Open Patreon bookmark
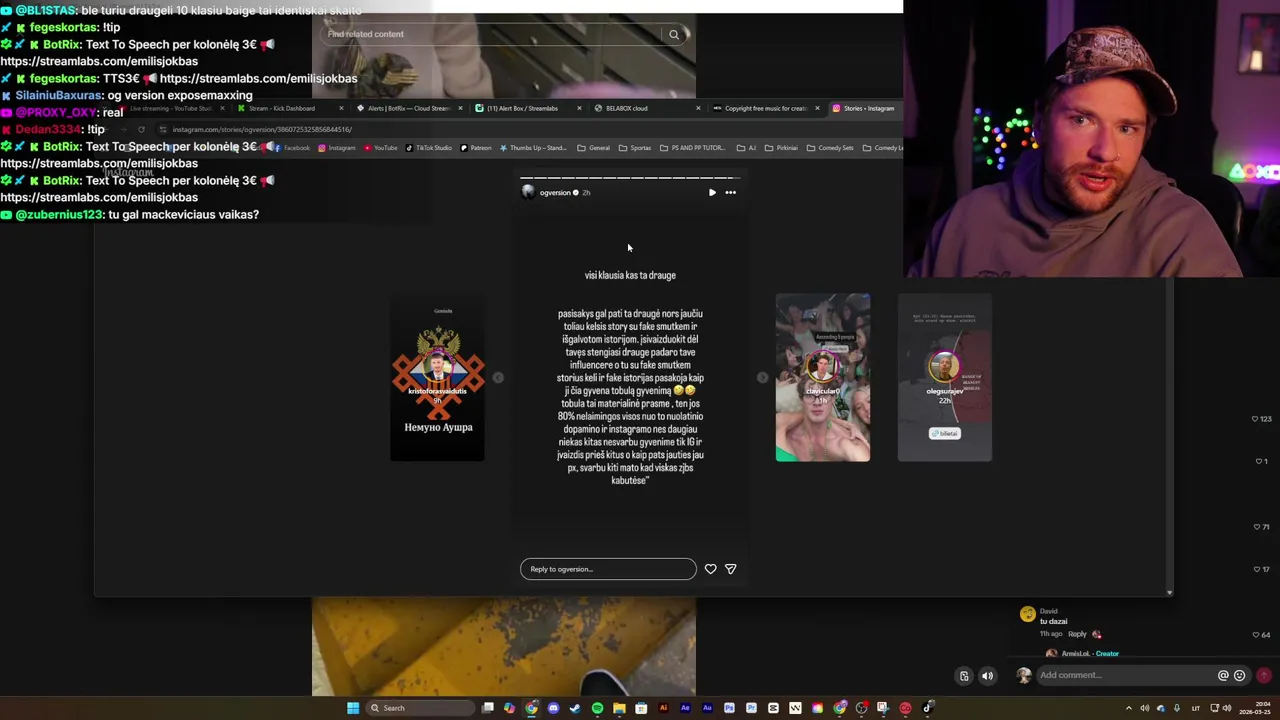 coord(476,148)
